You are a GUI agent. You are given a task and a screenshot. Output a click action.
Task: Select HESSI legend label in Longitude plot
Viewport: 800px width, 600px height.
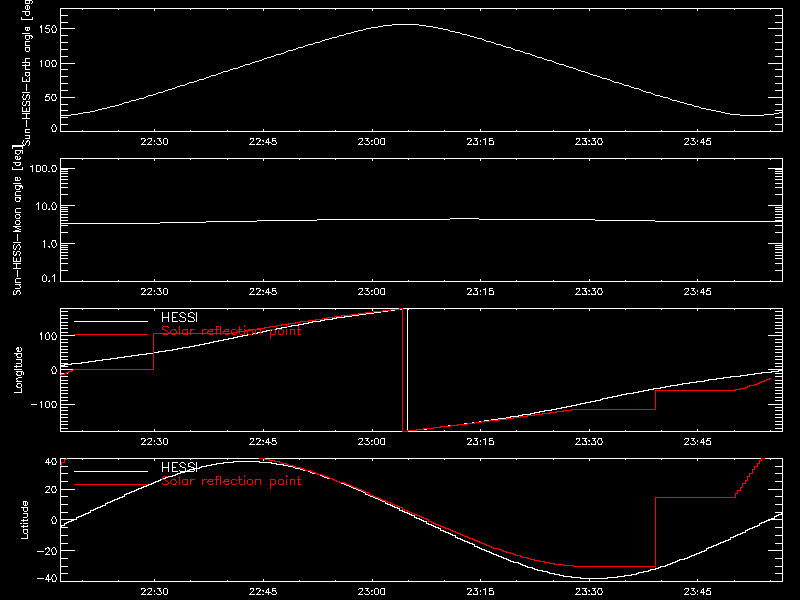[x=179, y=317]
